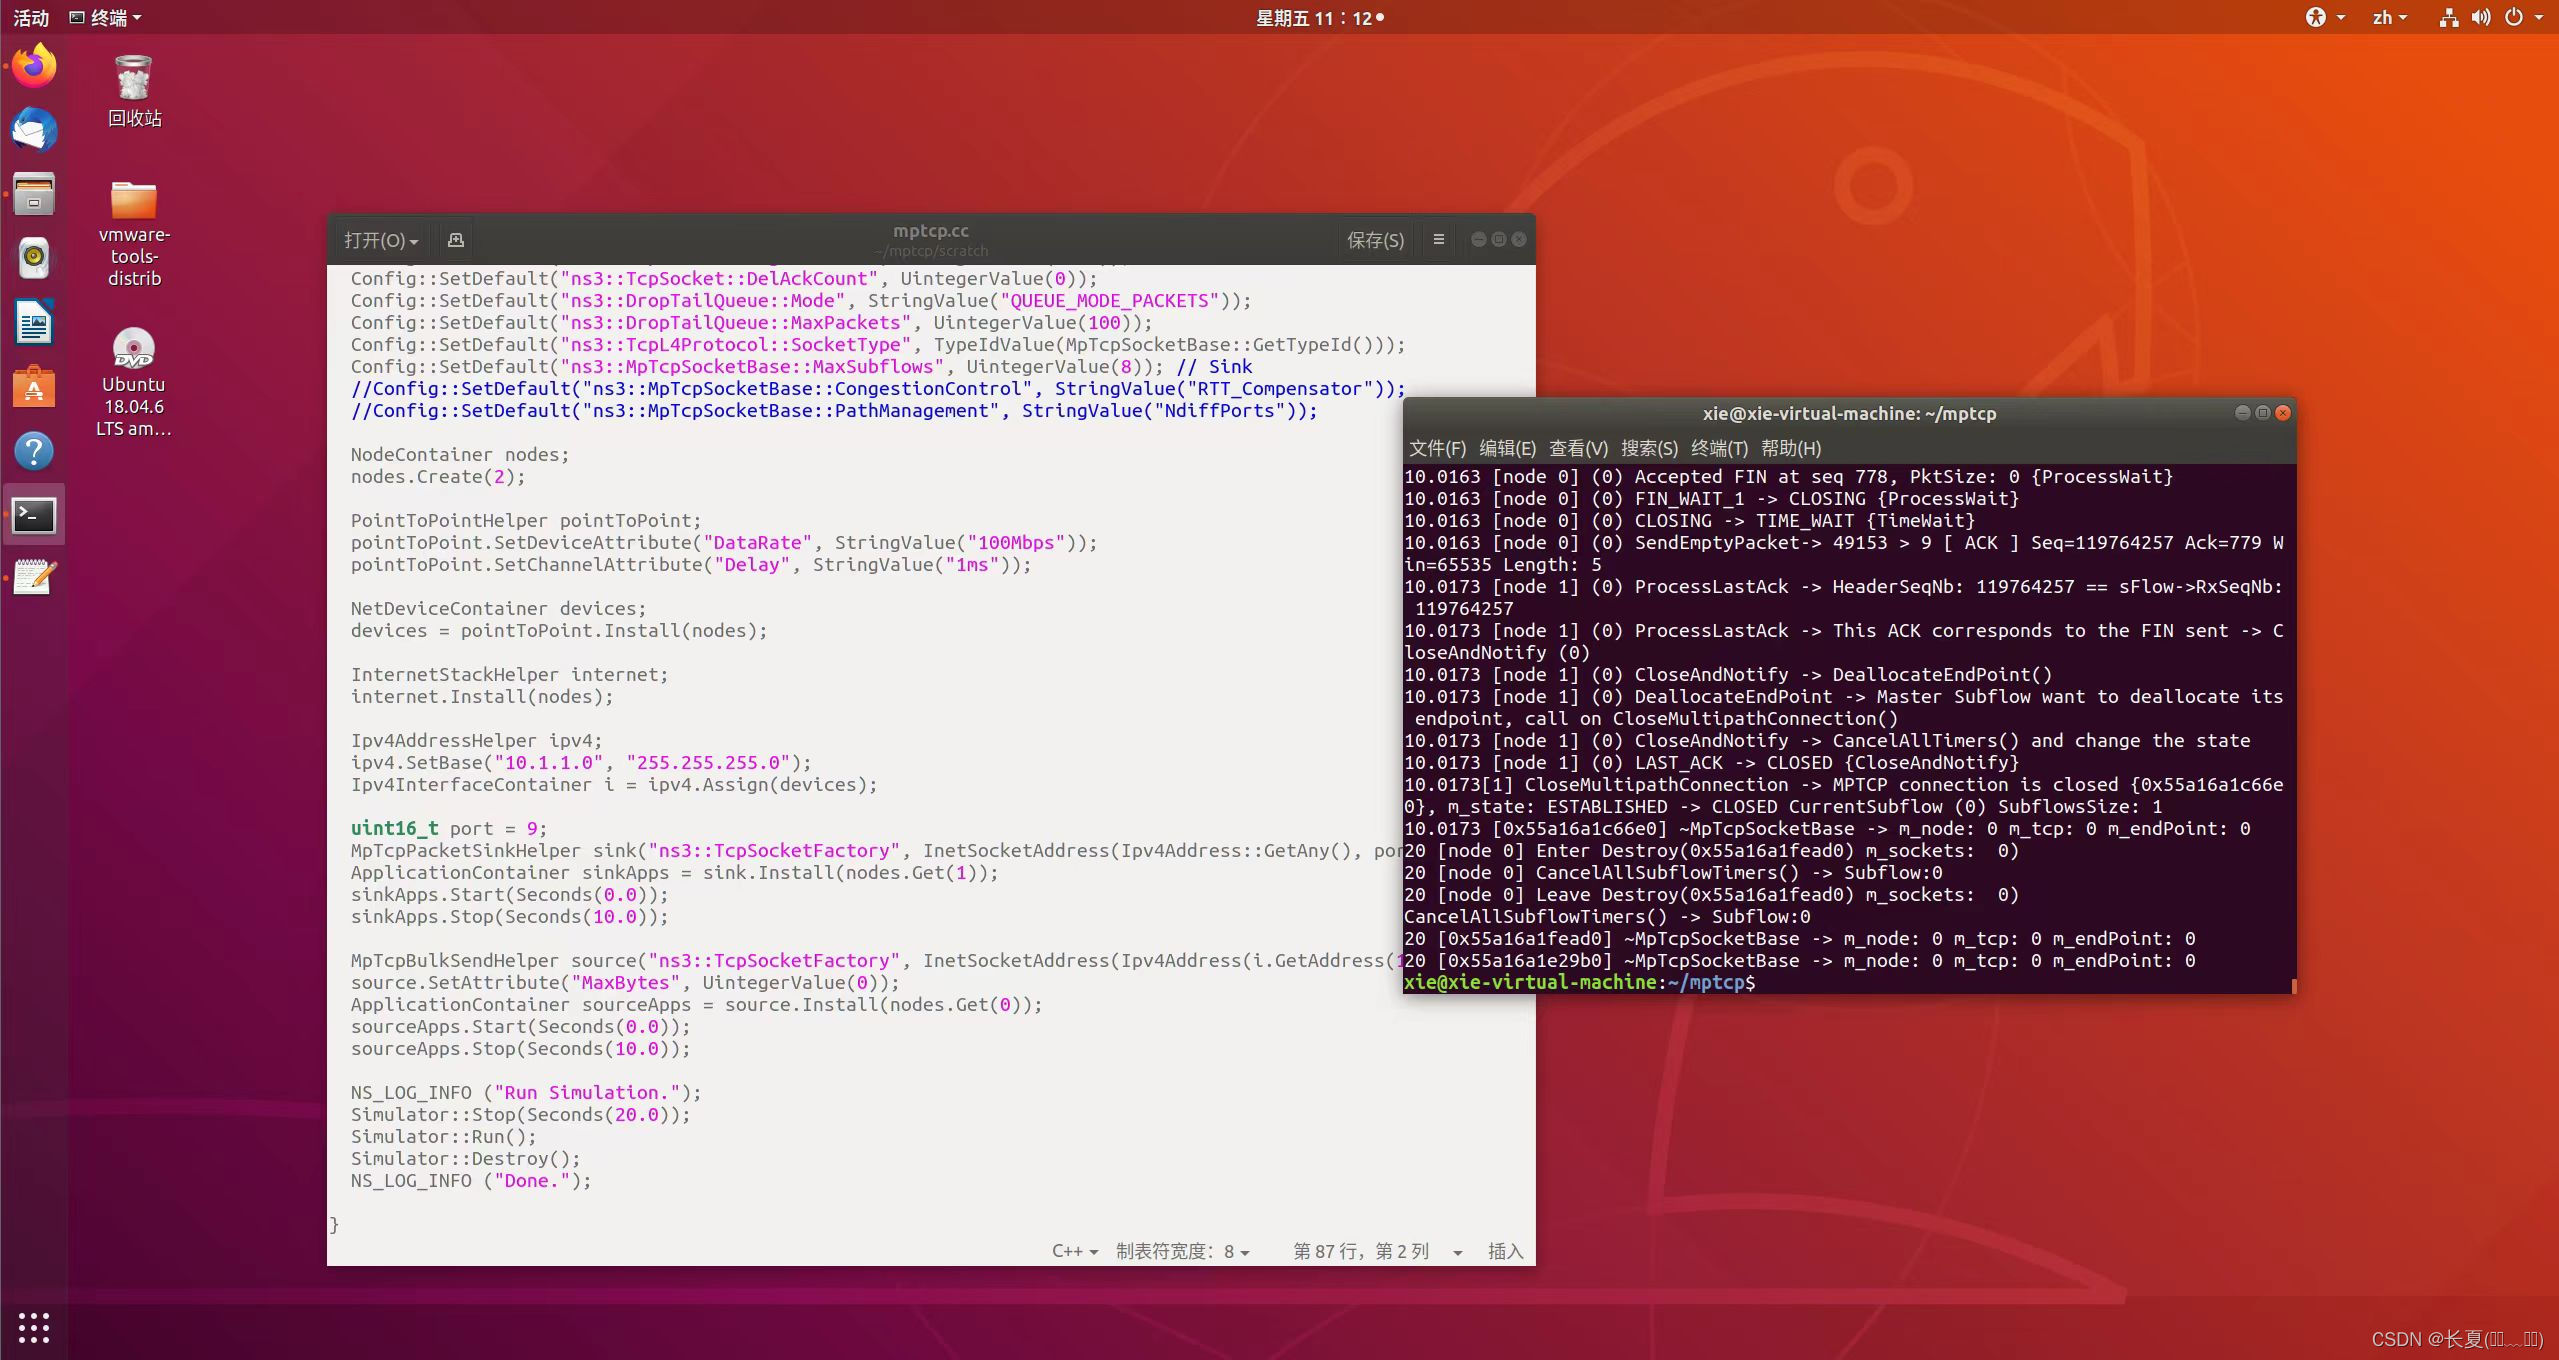2559x1360 pixels.
Task: Click the clock in top bar
Action: (1318, 17)
